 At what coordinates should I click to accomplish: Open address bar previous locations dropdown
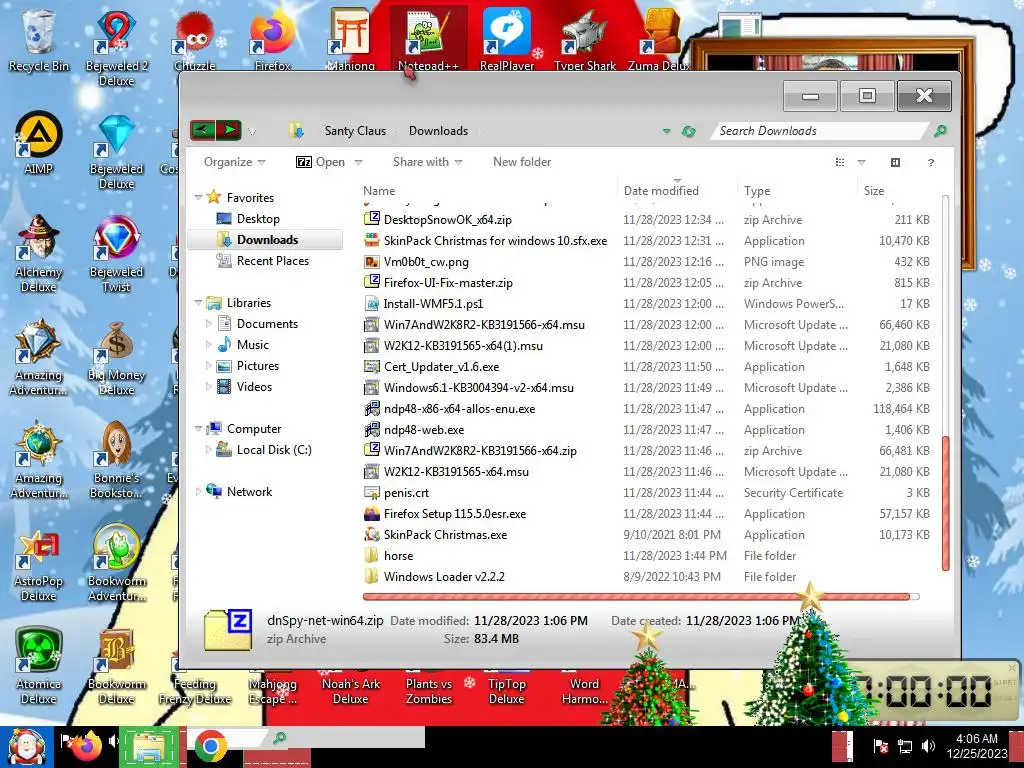pyautogui.click(x=666, y=131)
